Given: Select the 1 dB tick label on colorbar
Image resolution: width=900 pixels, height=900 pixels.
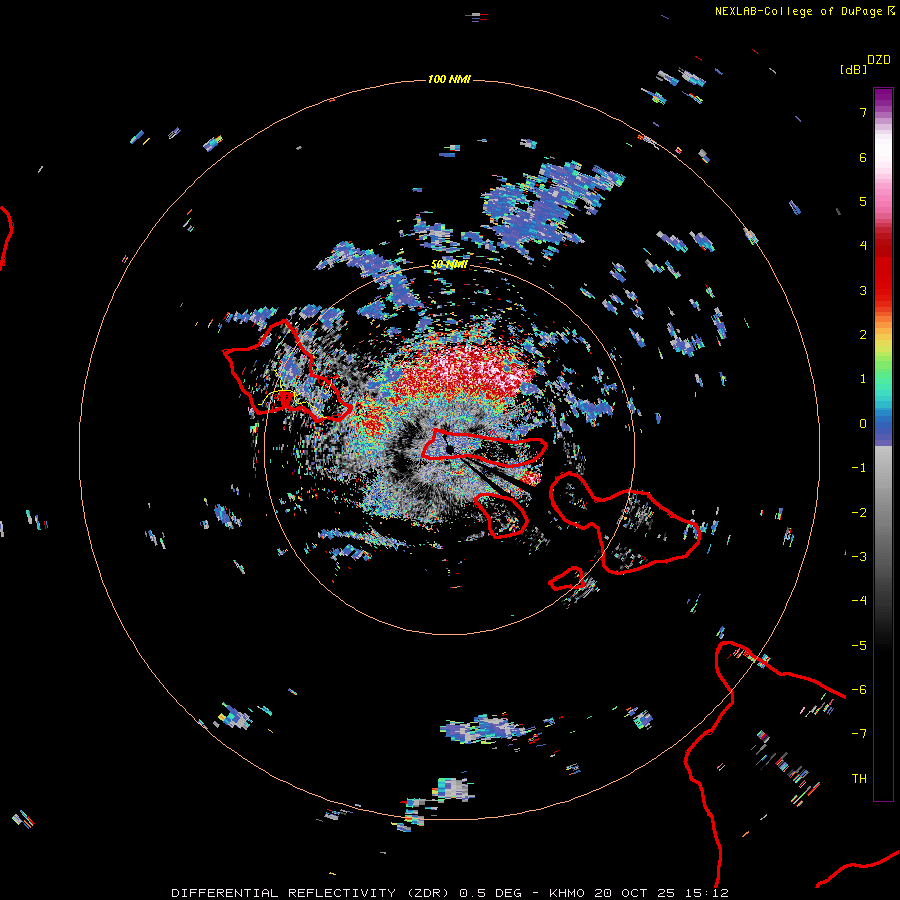Looking at the screenshot, I should tap(863, 379).
